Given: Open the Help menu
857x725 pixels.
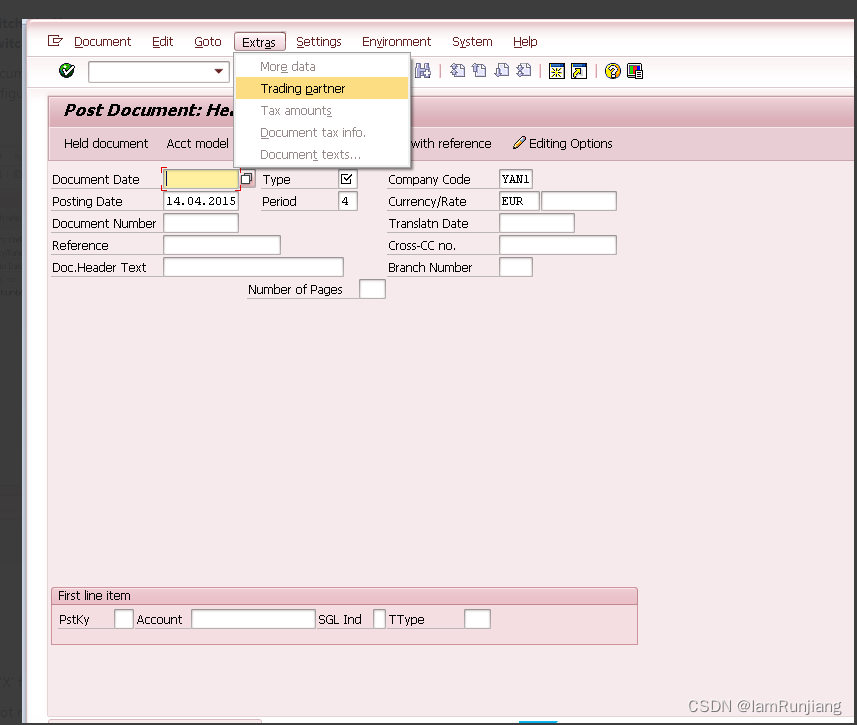Looking at the screenshot, I should coord(525,42).
